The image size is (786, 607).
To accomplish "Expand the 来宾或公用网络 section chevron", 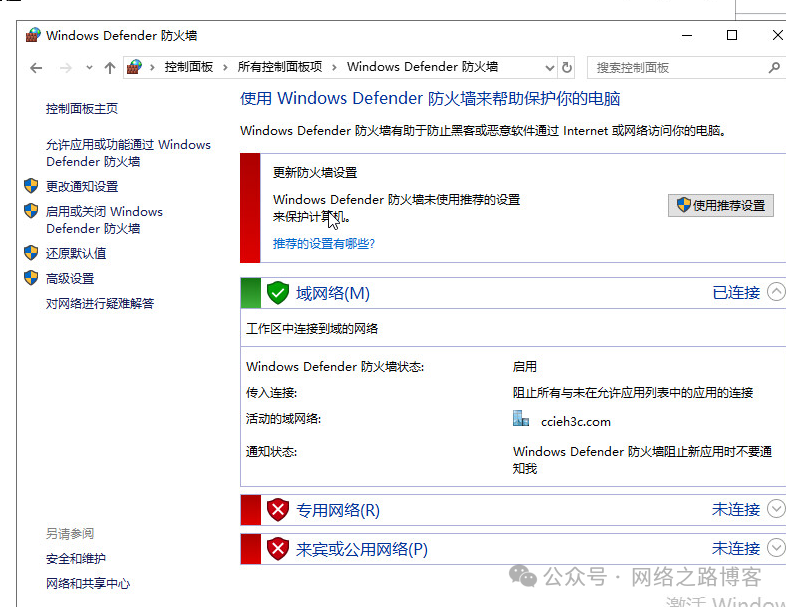I will [x=776, y=548].
